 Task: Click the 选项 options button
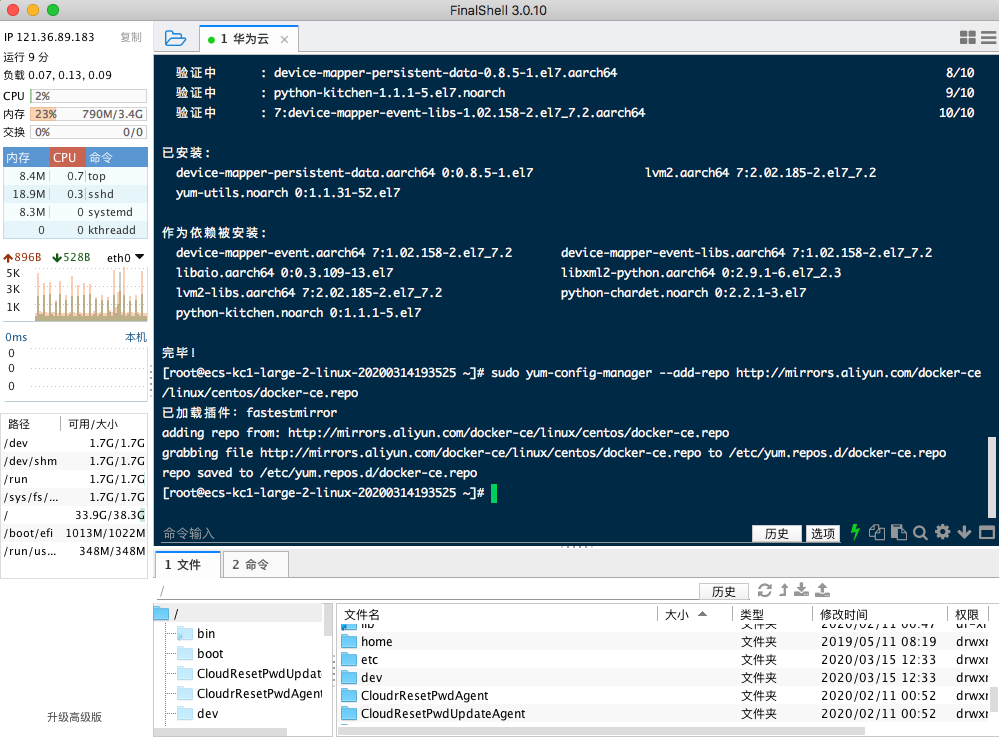pyautogui.click(x=823, y=533)
